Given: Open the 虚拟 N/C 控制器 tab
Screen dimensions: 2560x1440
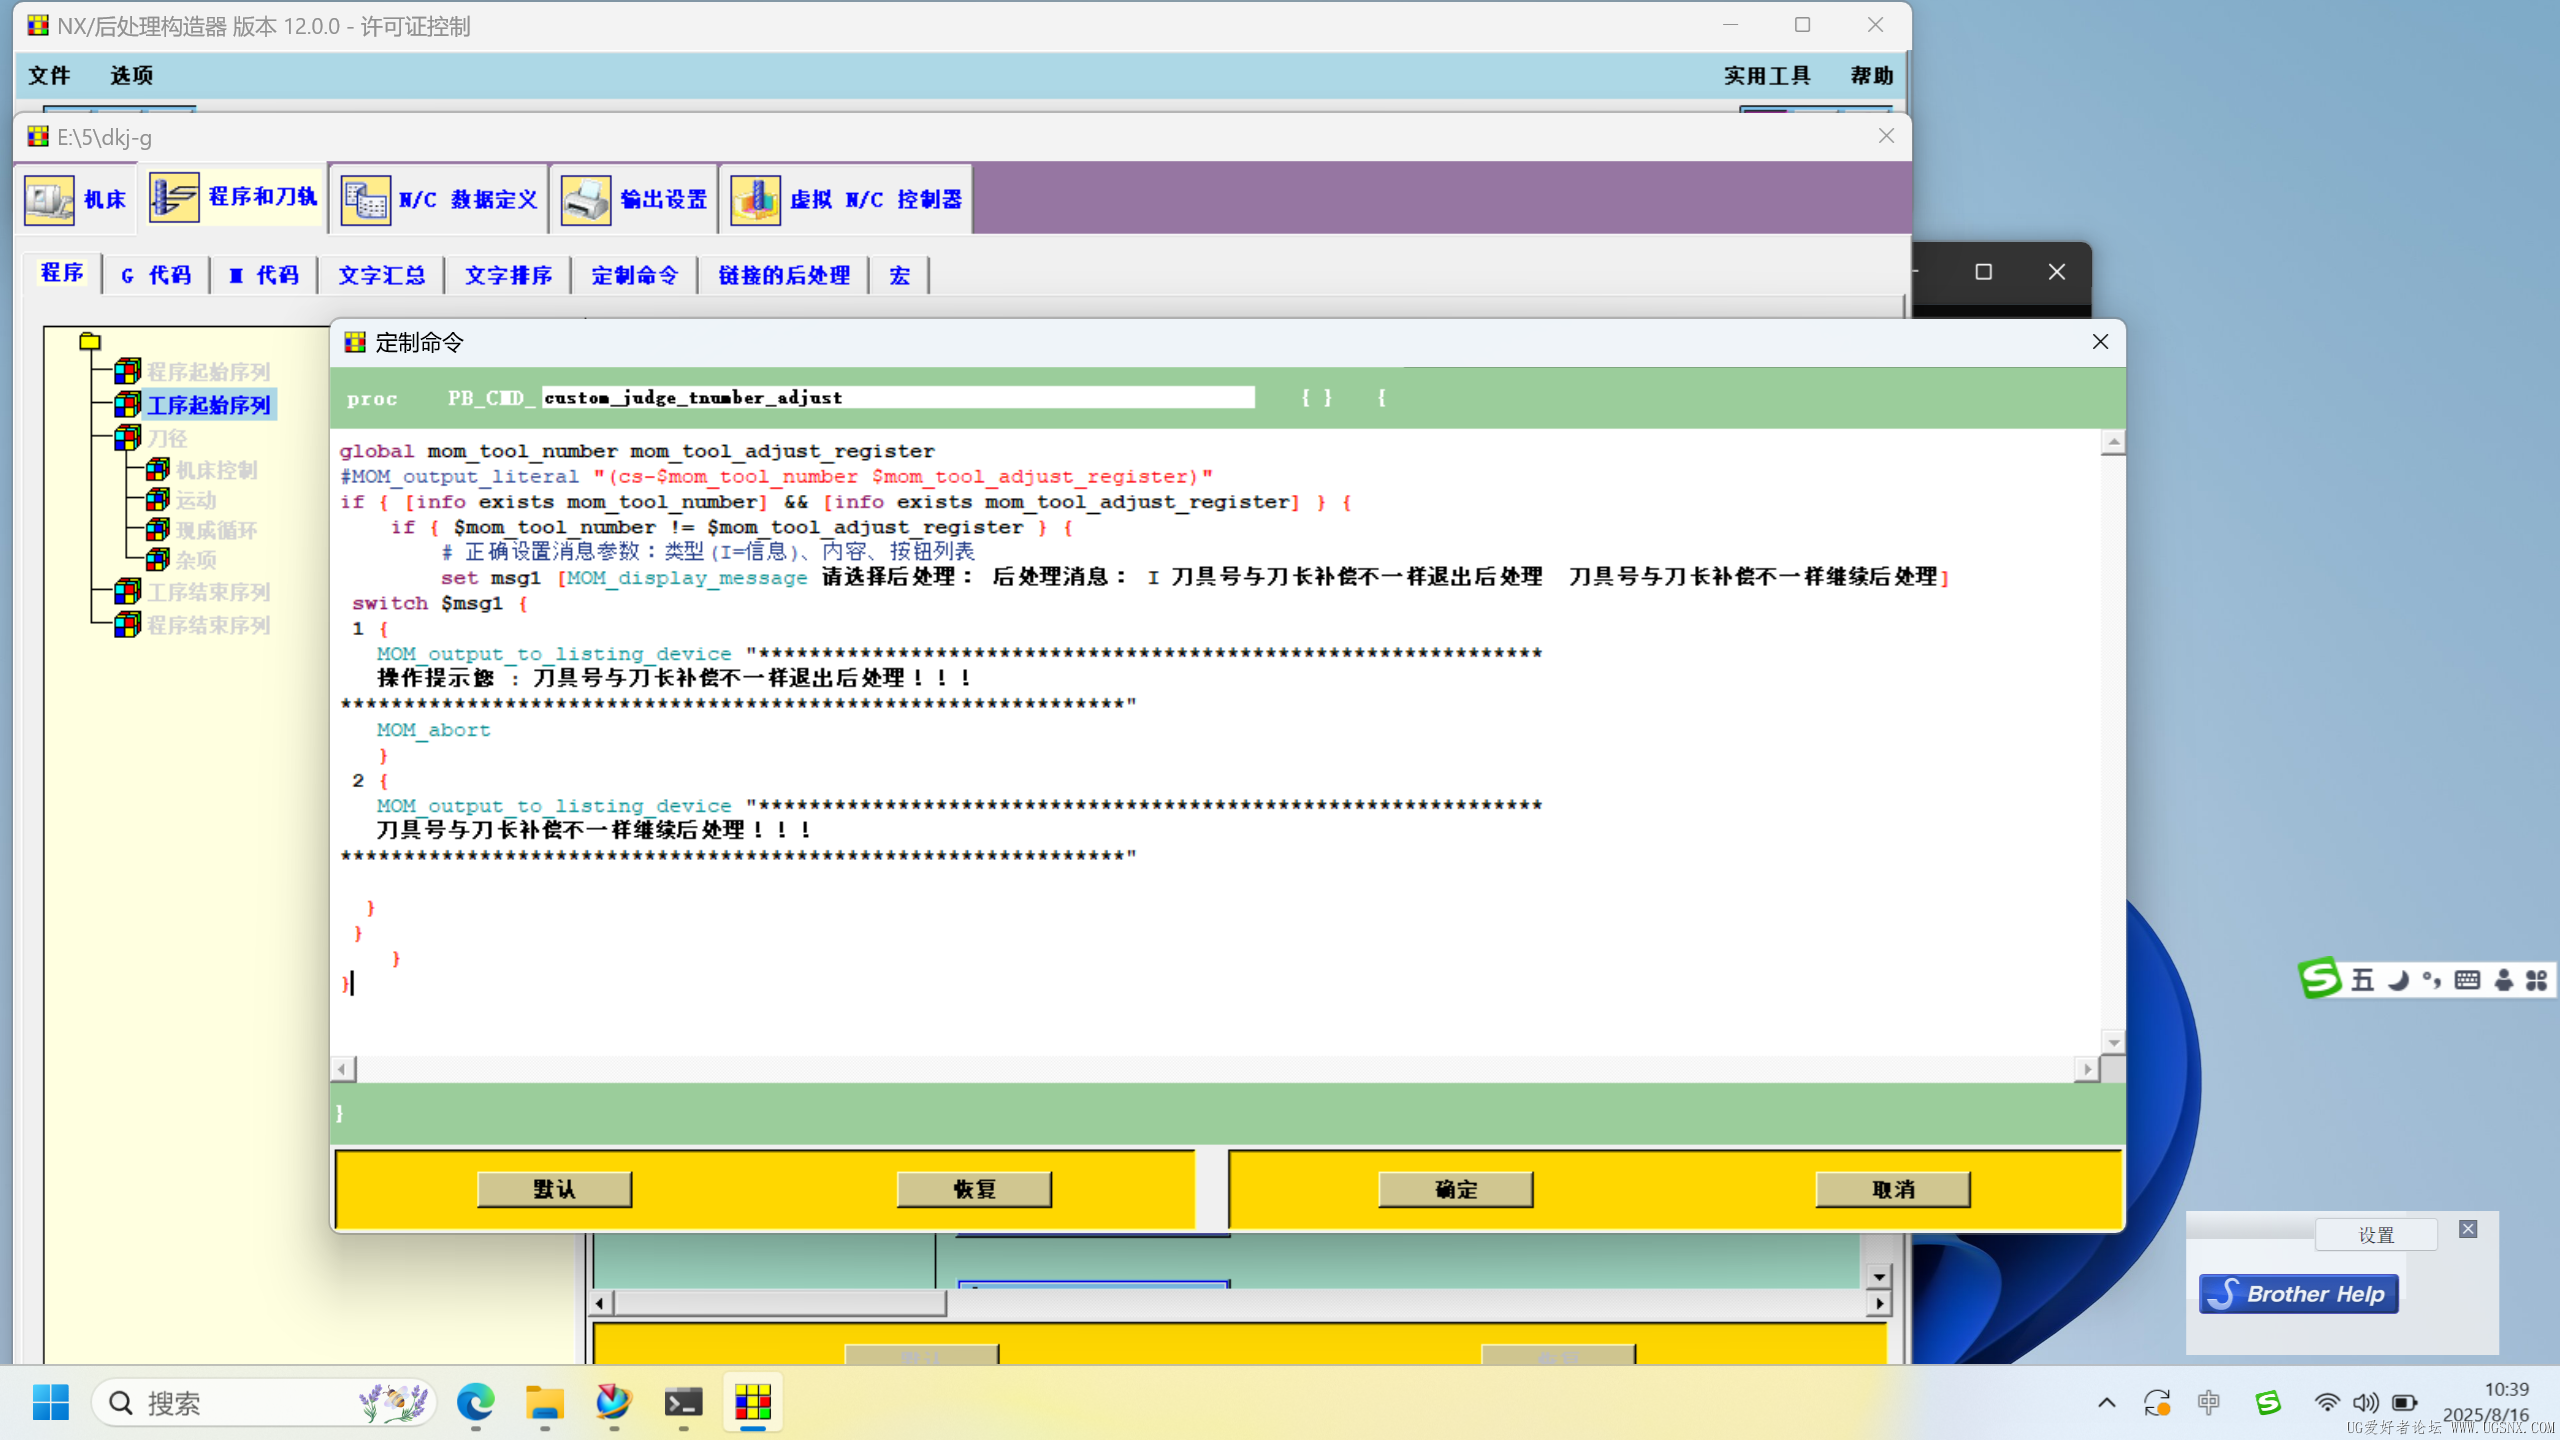Looking at the screenshot, I should (x=846, y=199).
